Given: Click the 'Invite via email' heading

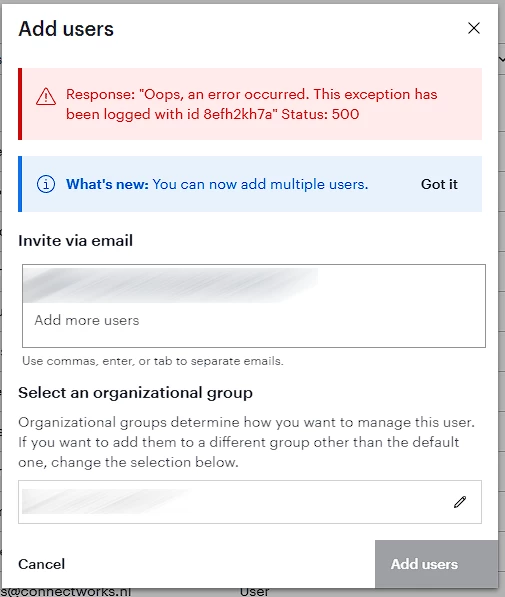Looking at the screenshot, I should [x=75, y=241].
